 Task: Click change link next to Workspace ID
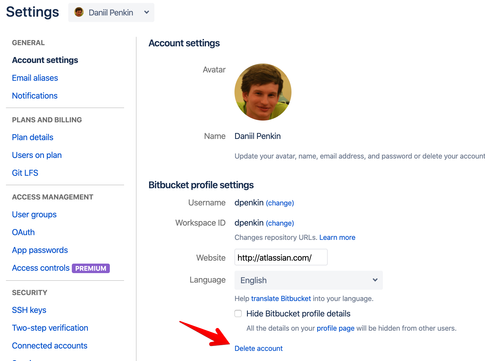tap(280, 223)
